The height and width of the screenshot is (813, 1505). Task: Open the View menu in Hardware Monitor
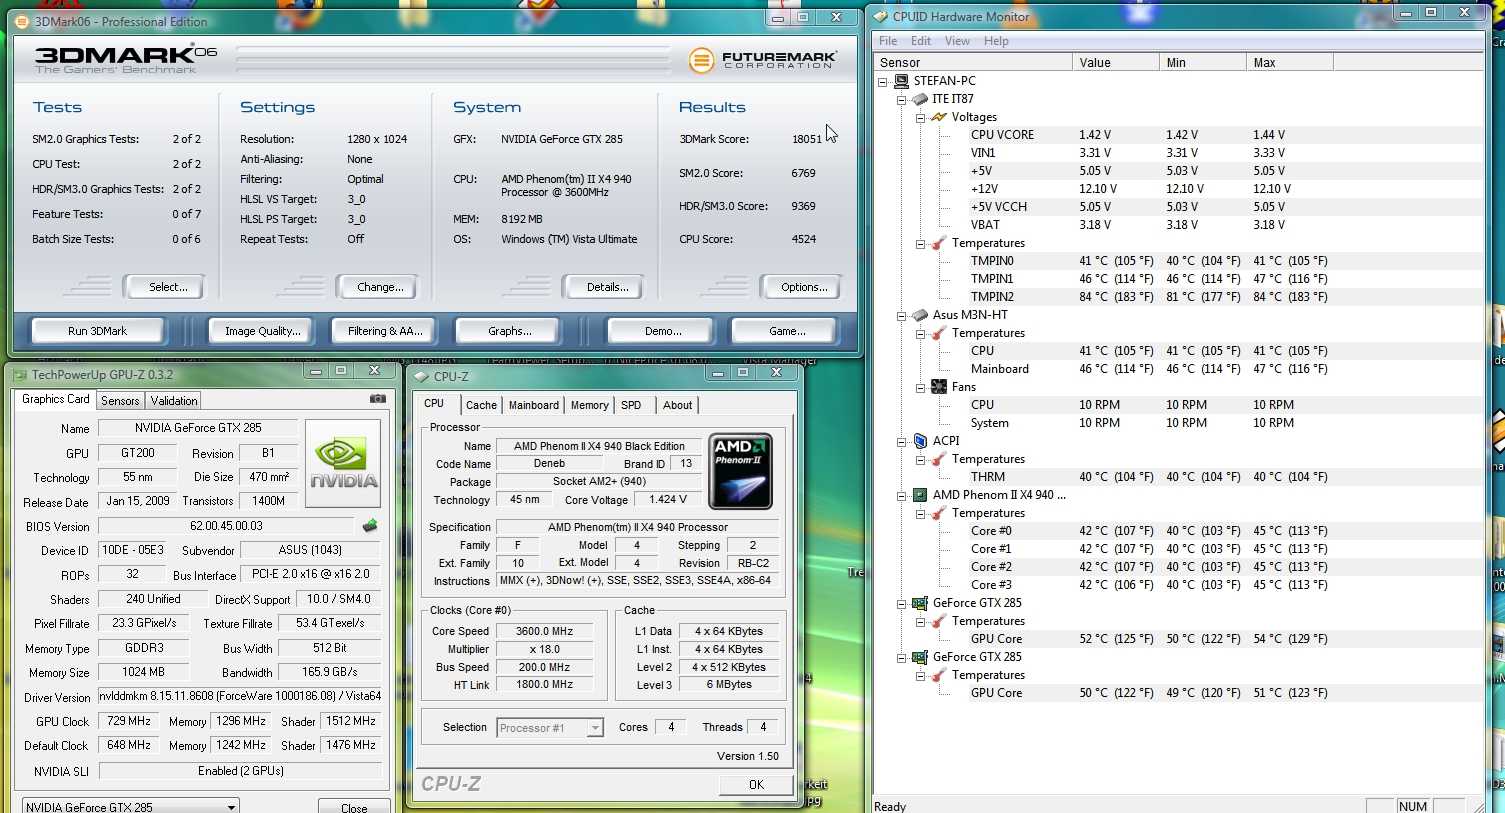click(957, 41)
